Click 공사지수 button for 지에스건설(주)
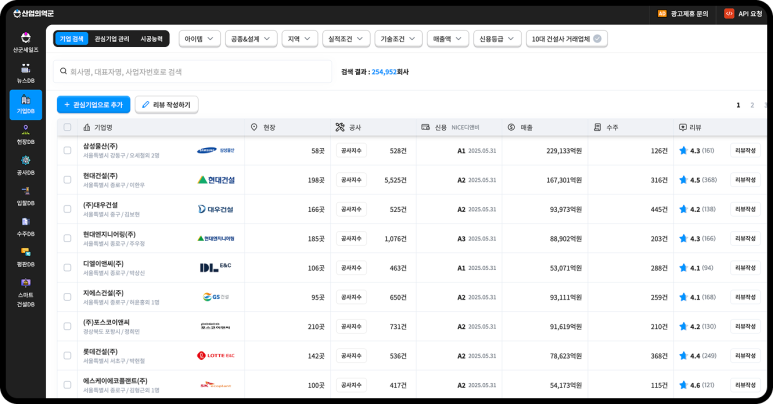 (x=351, y=297)
